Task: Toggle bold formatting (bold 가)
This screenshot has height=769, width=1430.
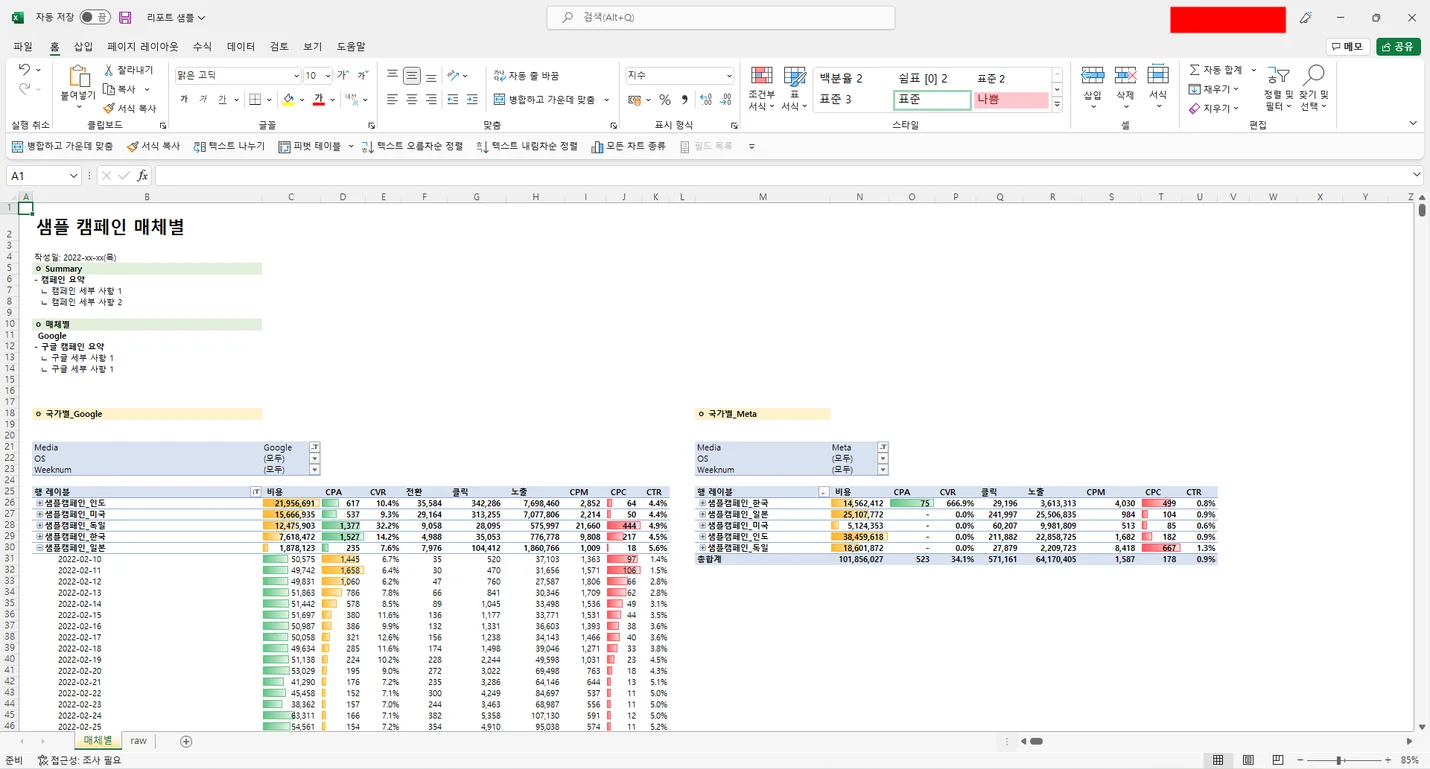Action: 184,99
